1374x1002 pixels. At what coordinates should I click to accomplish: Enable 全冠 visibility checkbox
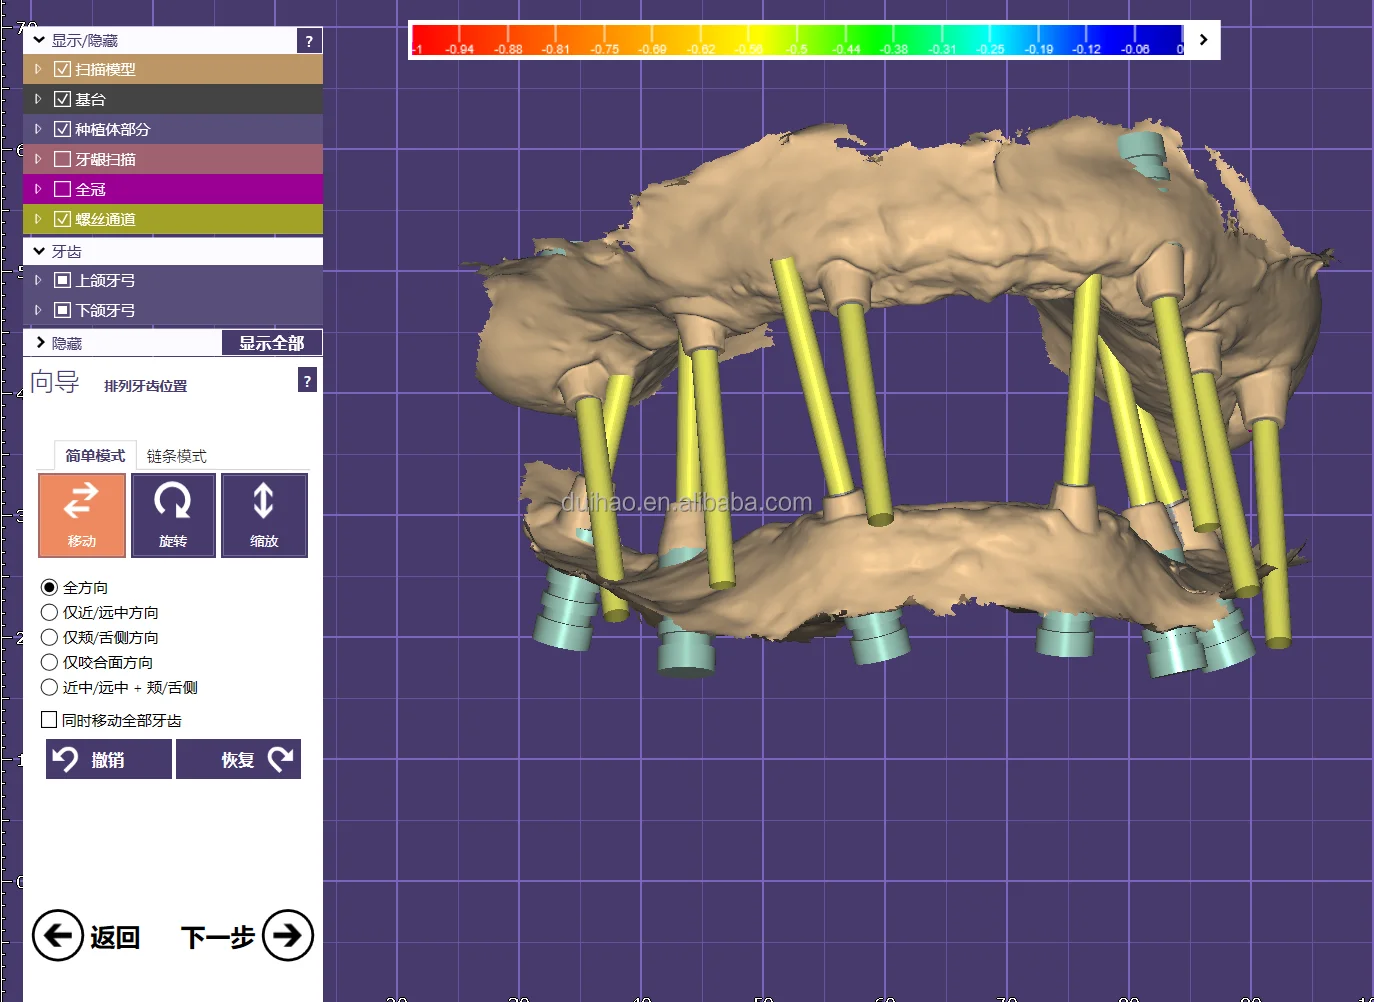coord(62,189)
